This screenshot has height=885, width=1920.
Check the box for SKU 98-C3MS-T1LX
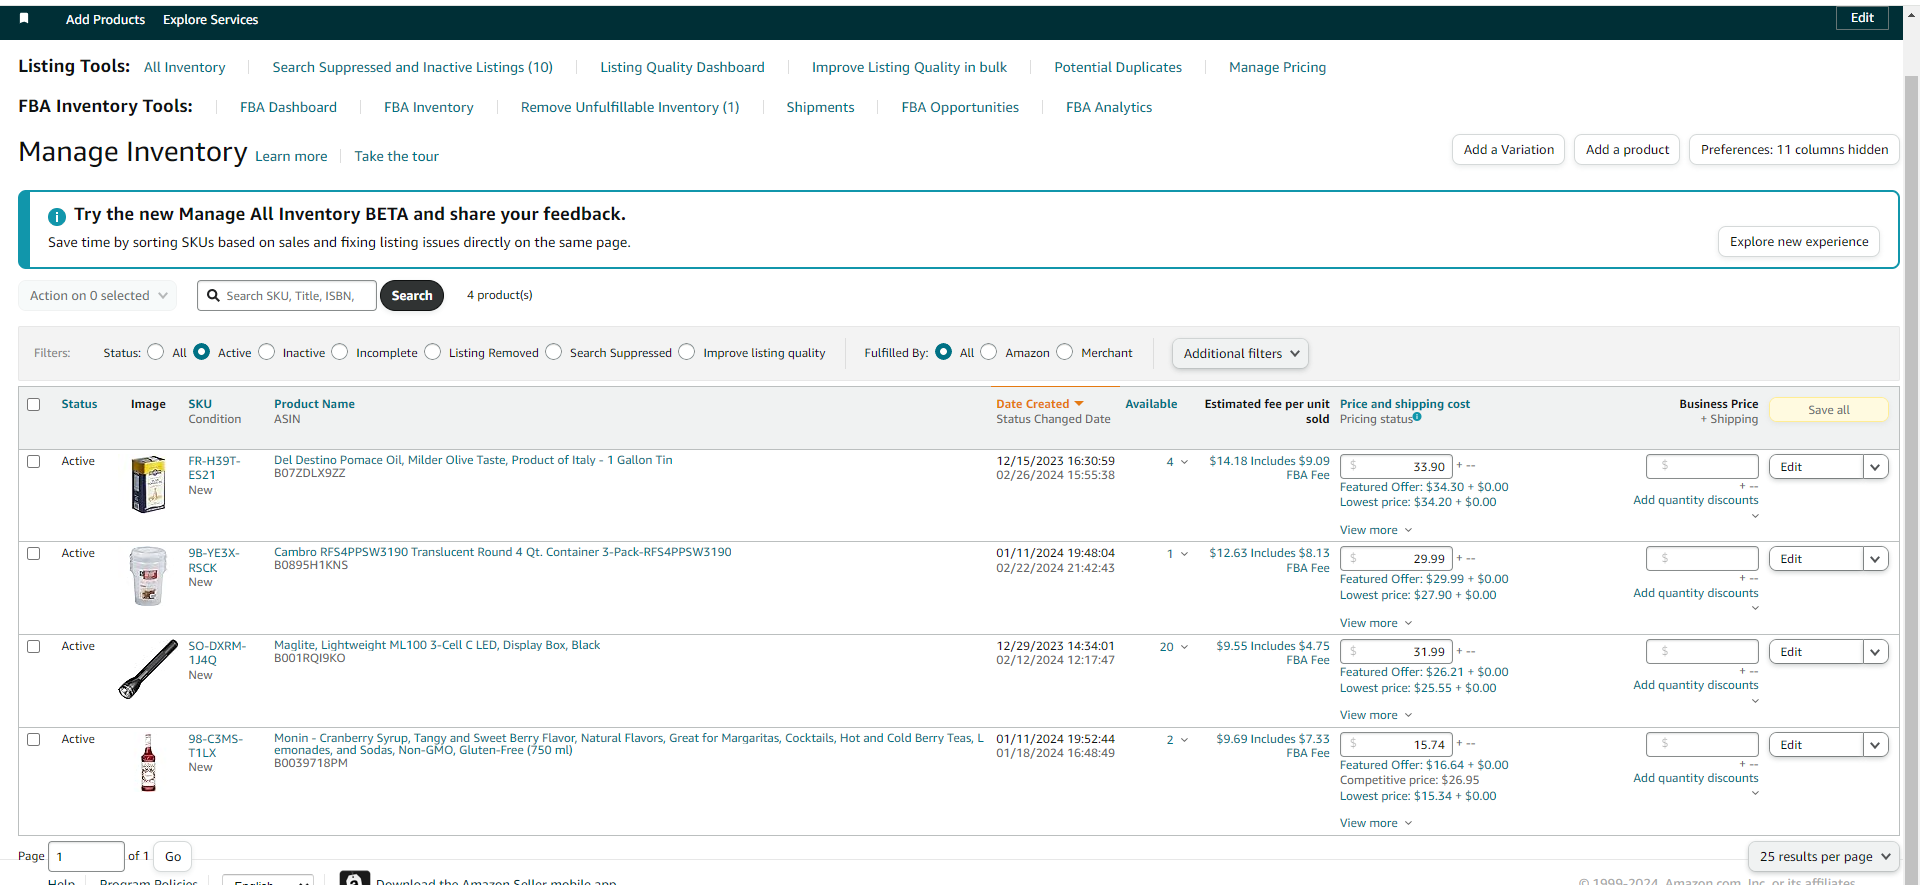(34, 740)
